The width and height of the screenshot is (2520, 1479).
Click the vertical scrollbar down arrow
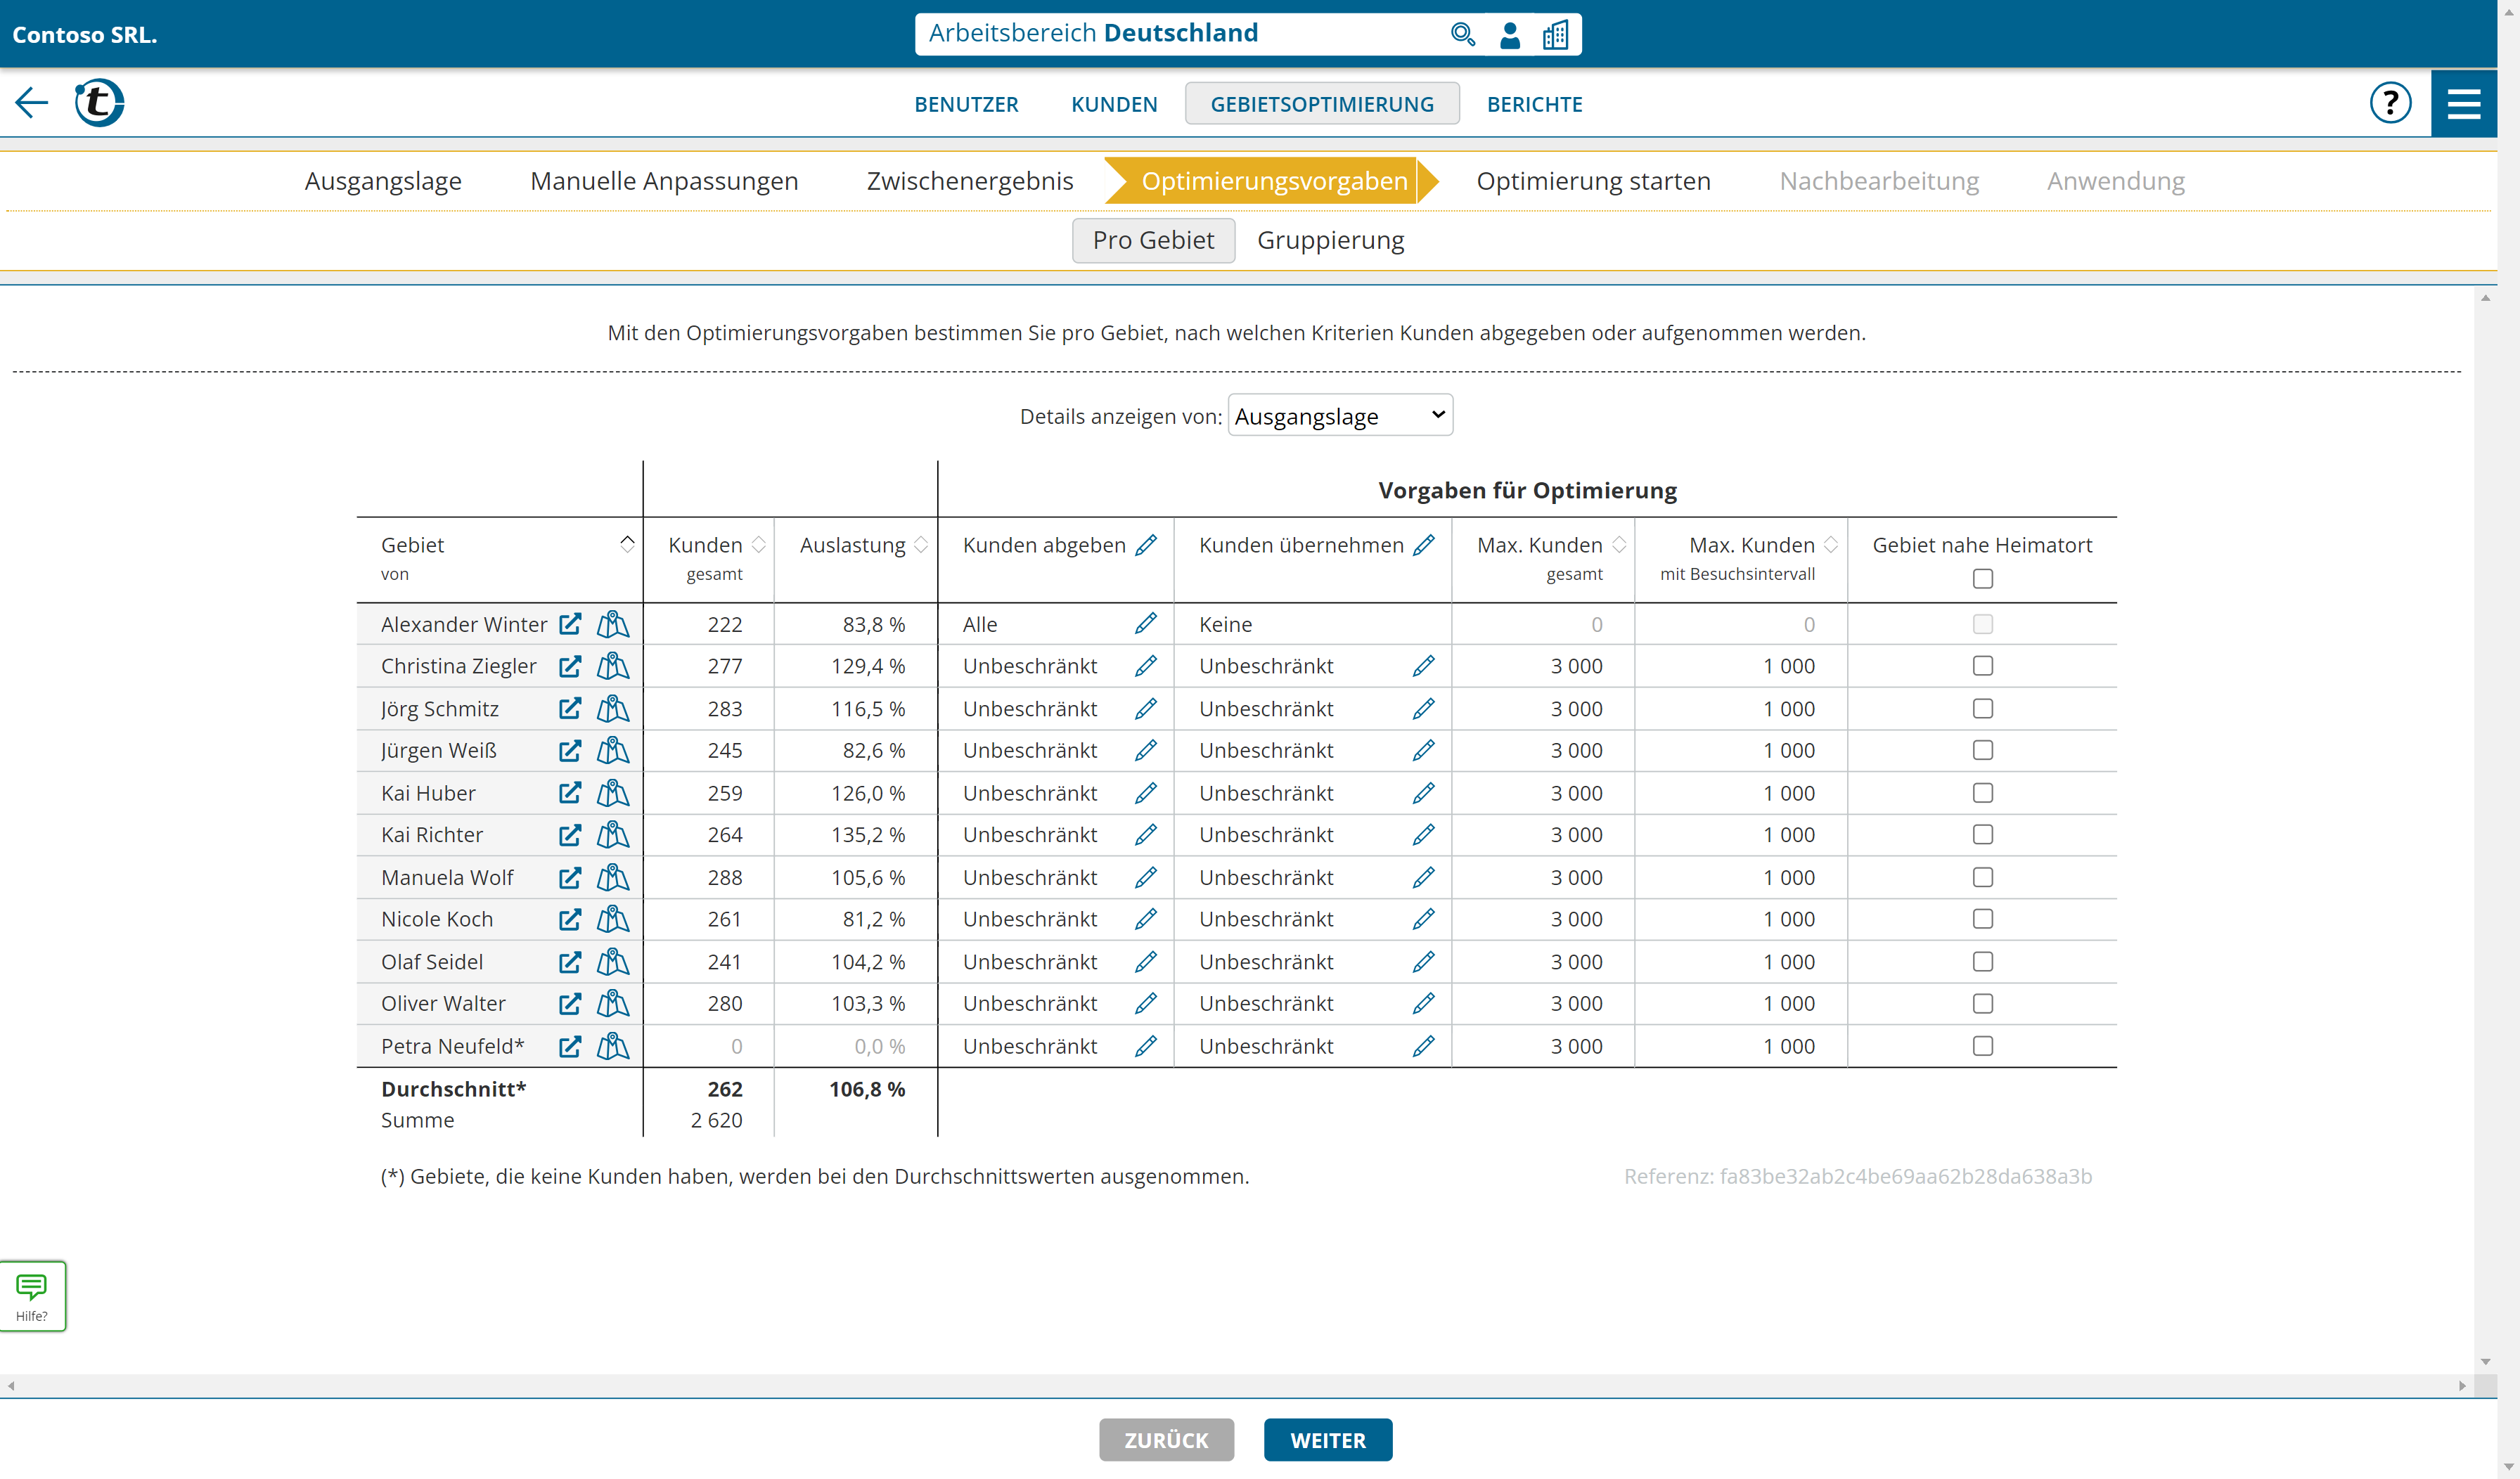pyautogui.click(x=2485, y=1362)
